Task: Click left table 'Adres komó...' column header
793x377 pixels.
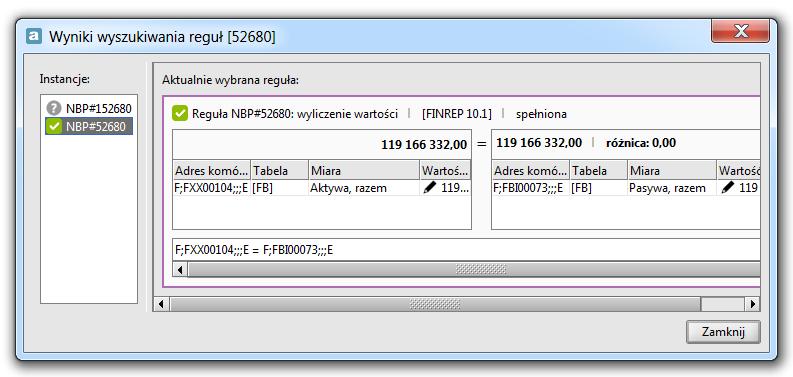Action: [211, 171]
